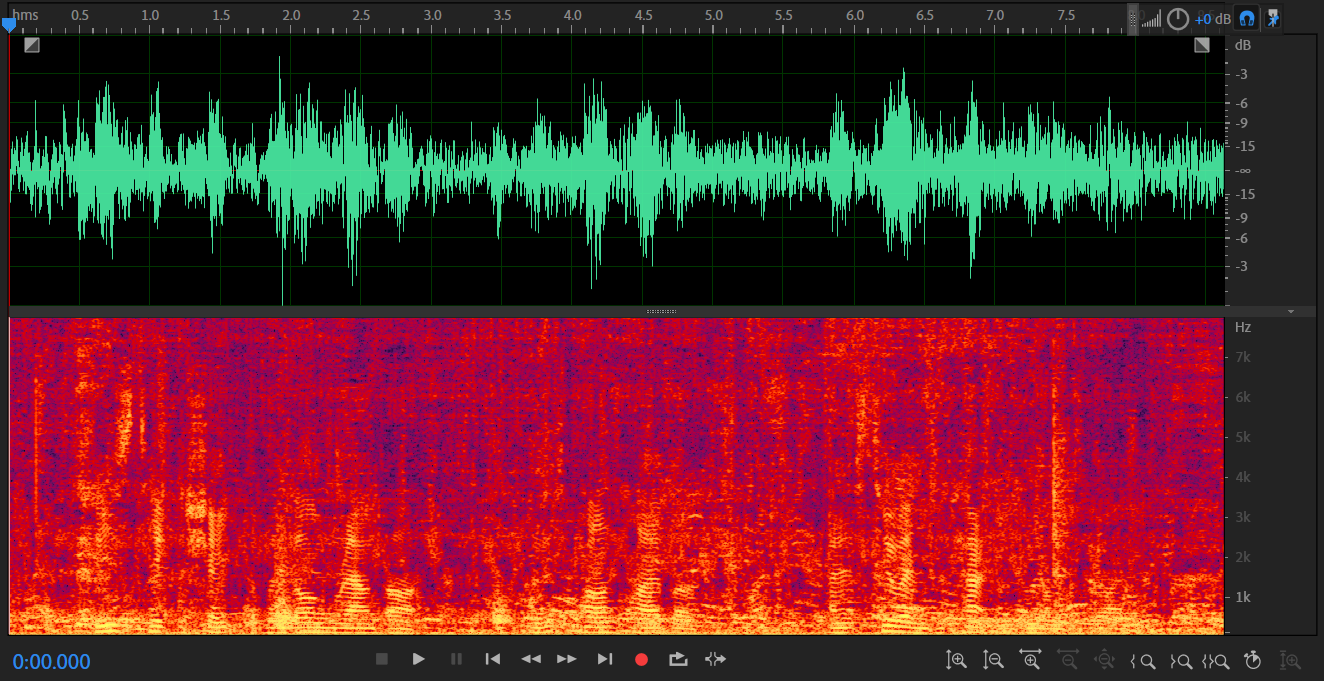
Task: Zoom in amplitude
Action: coord(956,660)
